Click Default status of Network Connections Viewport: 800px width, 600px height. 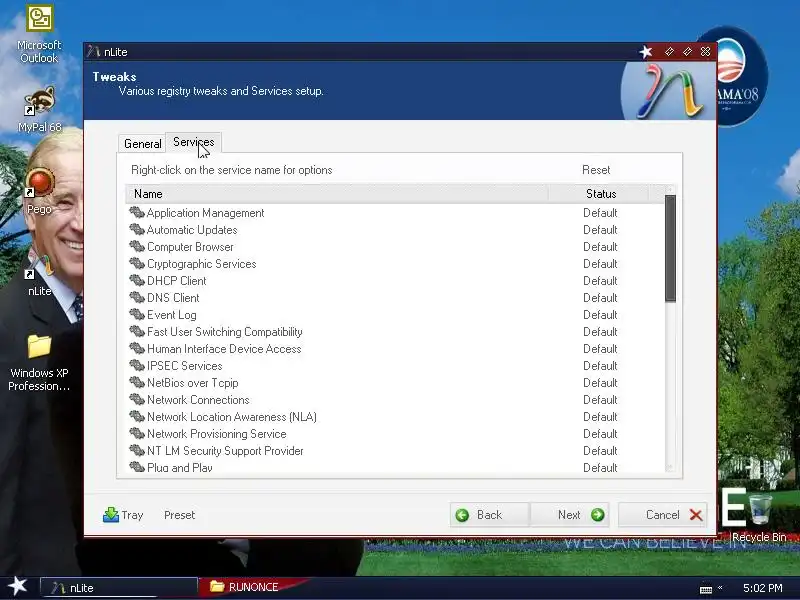coord(600,400)
